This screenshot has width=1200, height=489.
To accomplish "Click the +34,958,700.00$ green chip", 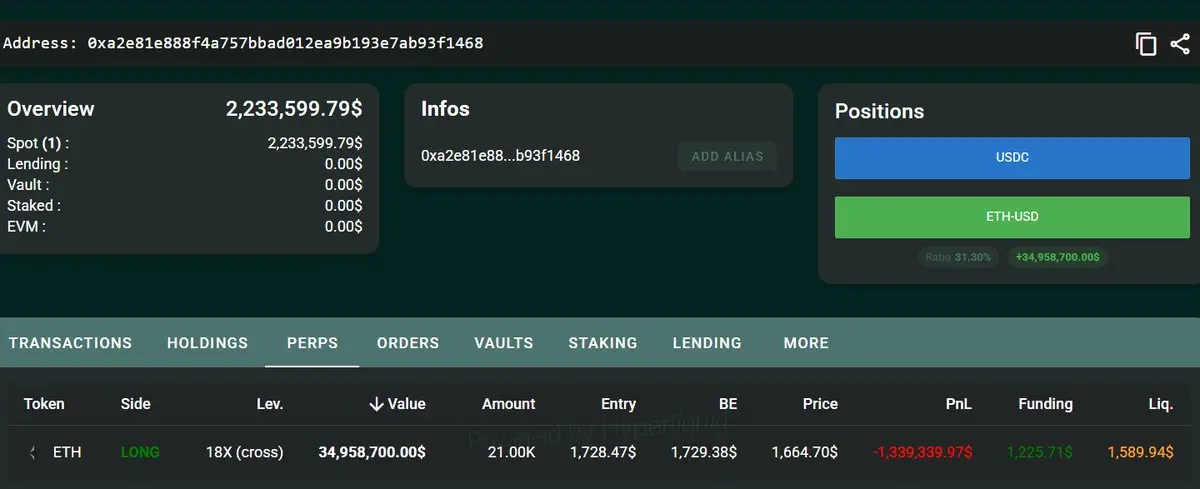I will coord(1057,257).
